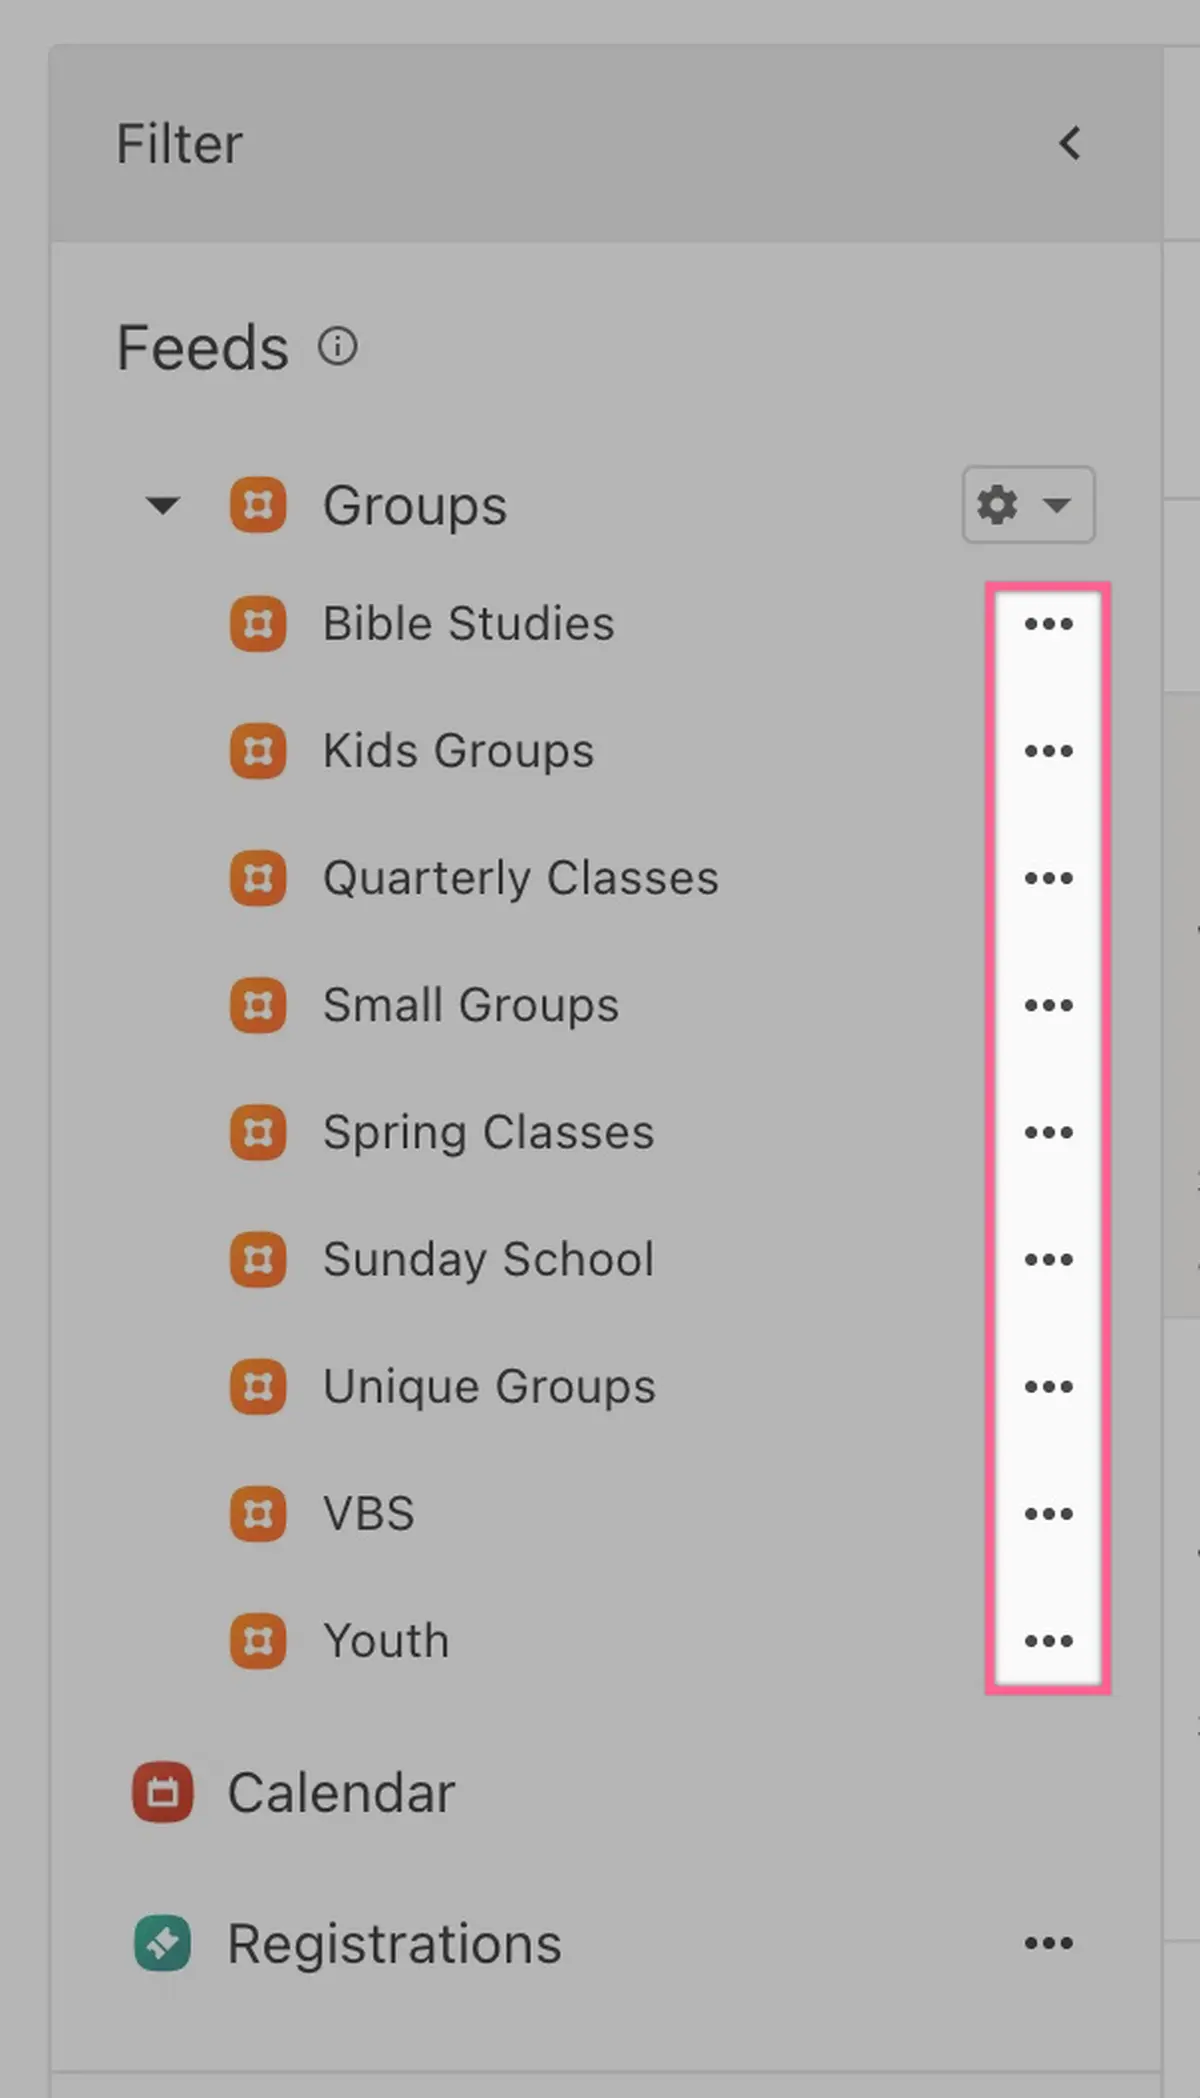This screenshot has height=2098, width=1200.
Task: Open Sunday School more options
Action: [x=1048, y=1259]
